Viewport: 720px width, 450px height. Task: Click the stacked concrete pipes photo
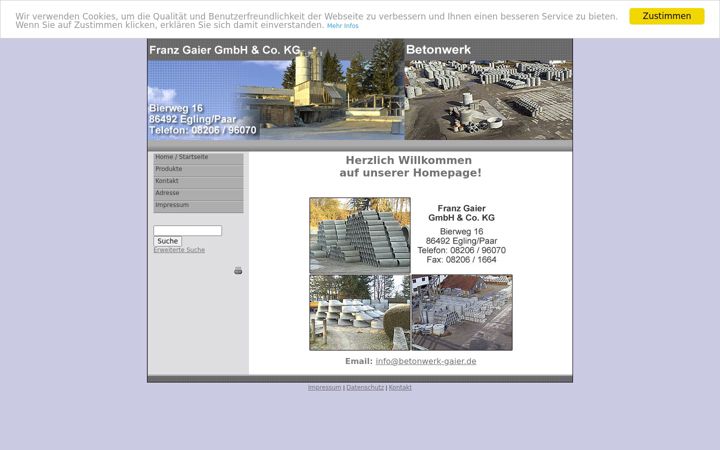click(360, 236)
